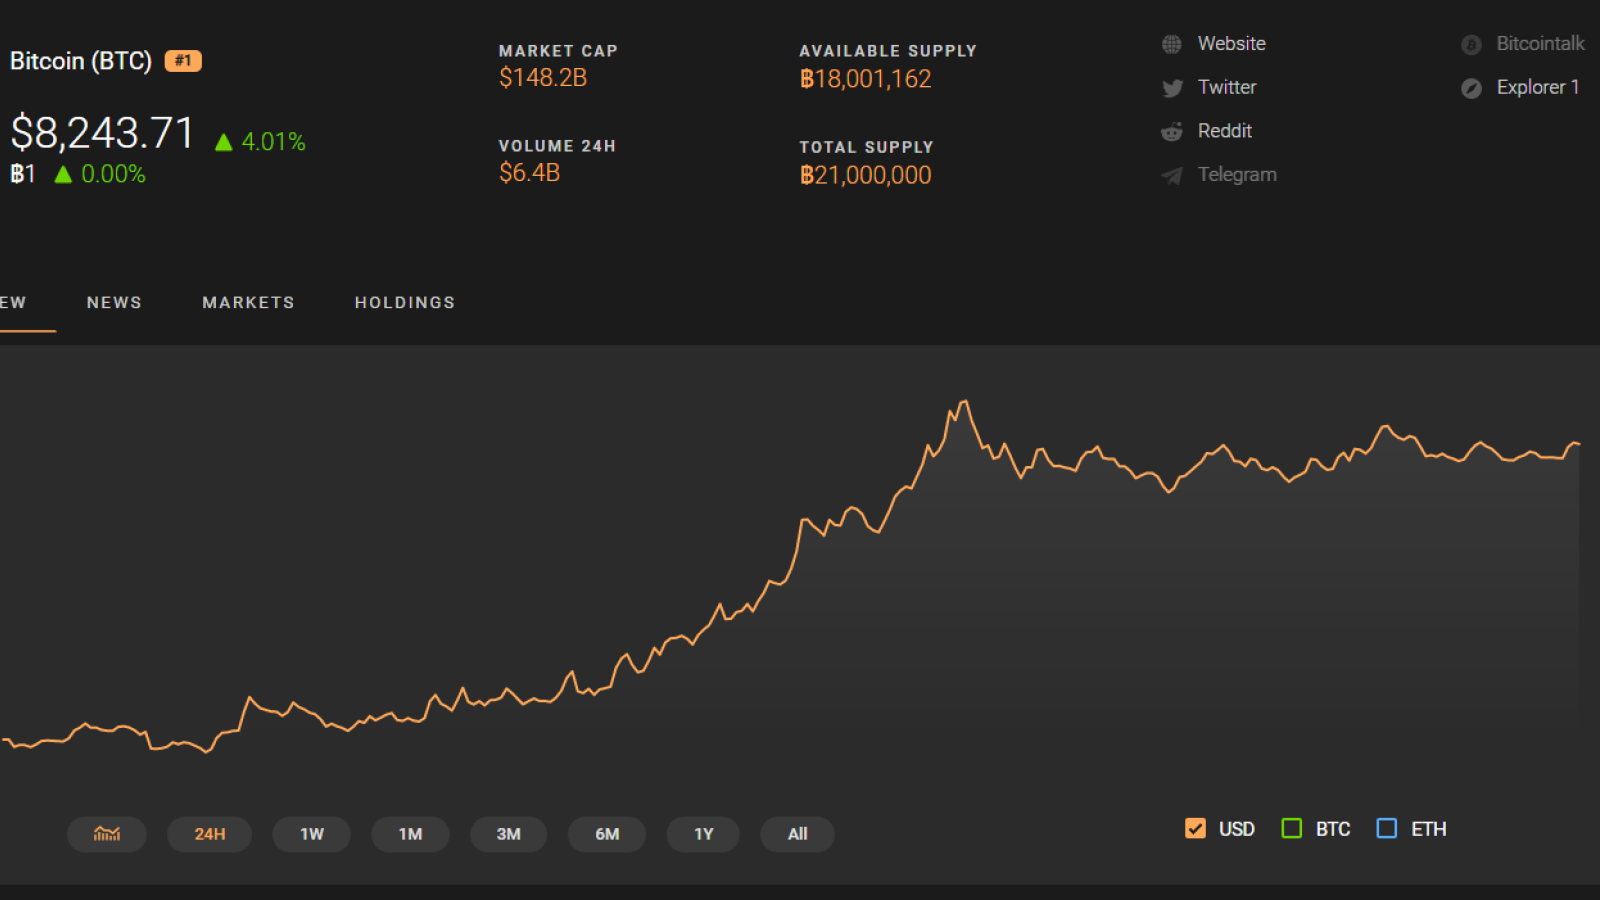Select the partially visible Overview tab
The width and height of the screenshot is (1600, 900).
[x=13, y=302]
